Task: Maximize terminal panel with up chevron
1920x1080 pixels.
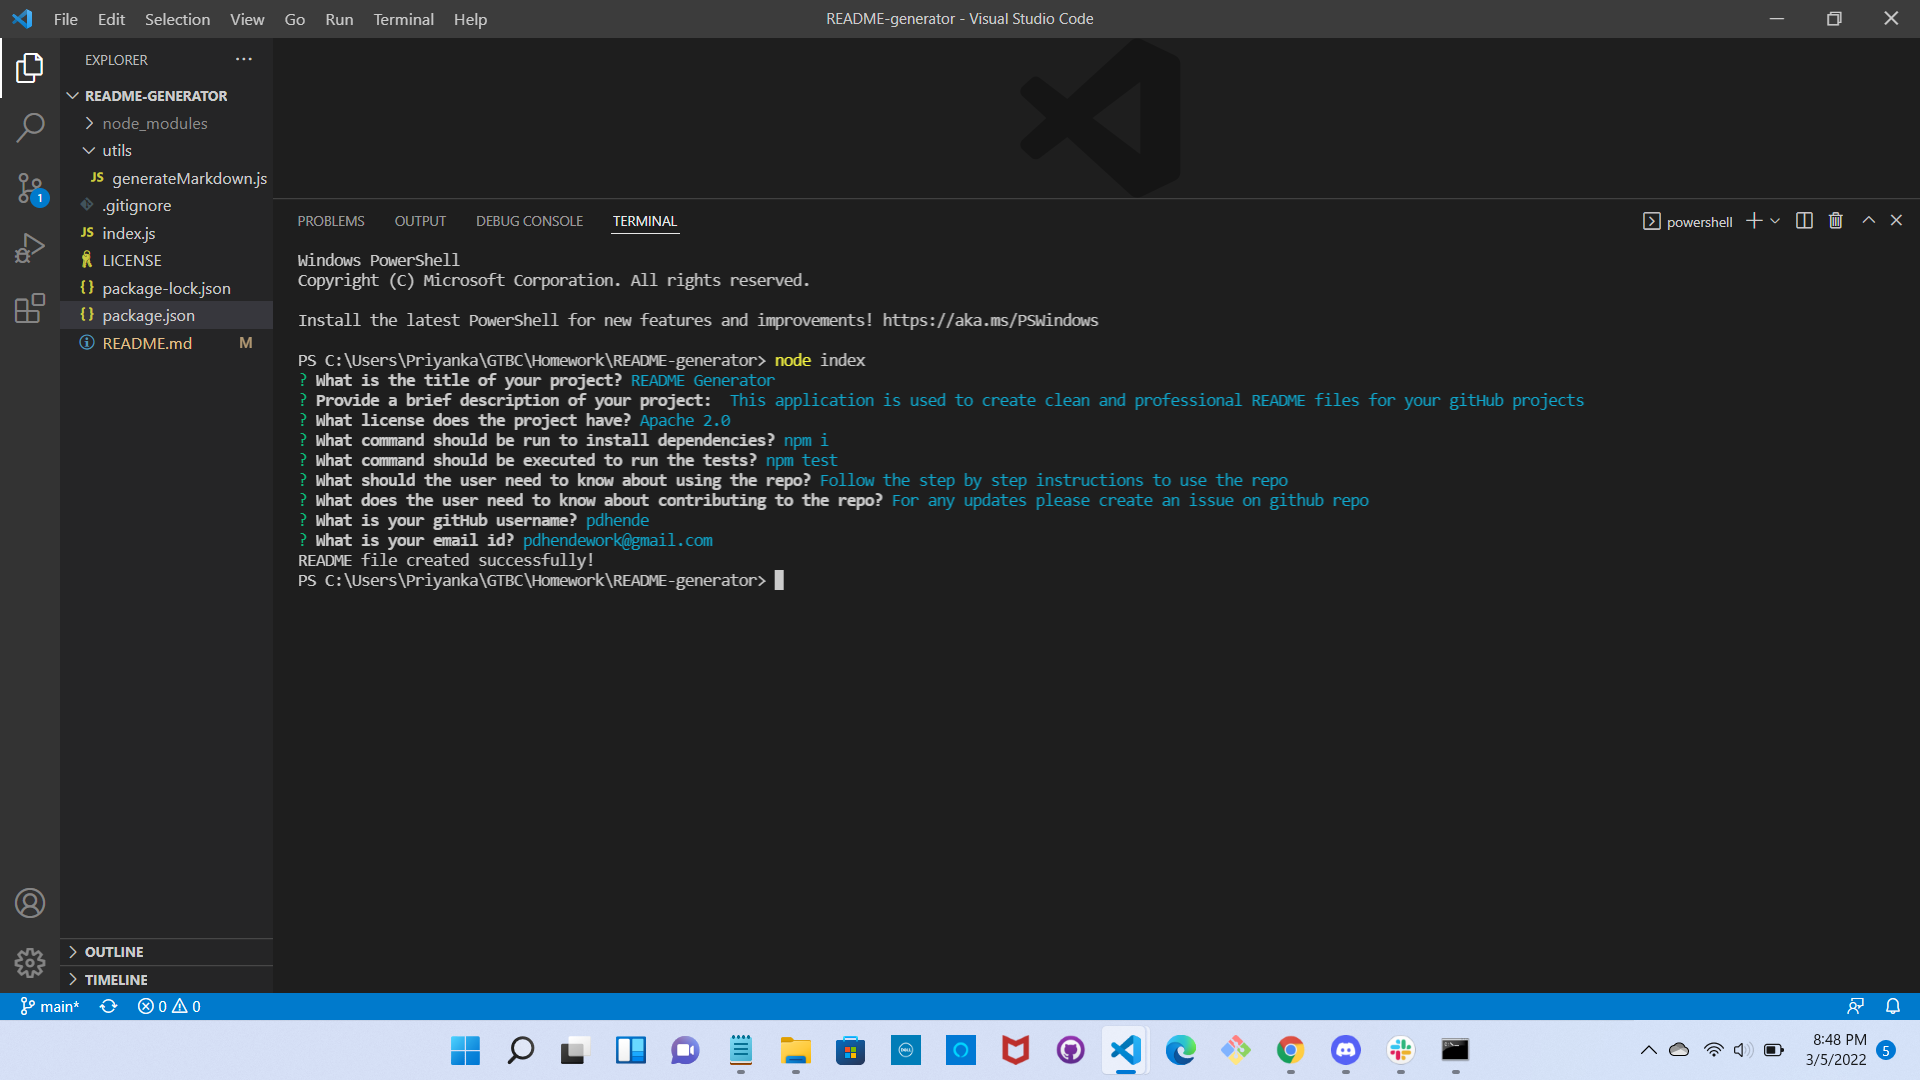Action: (1867, 221)
